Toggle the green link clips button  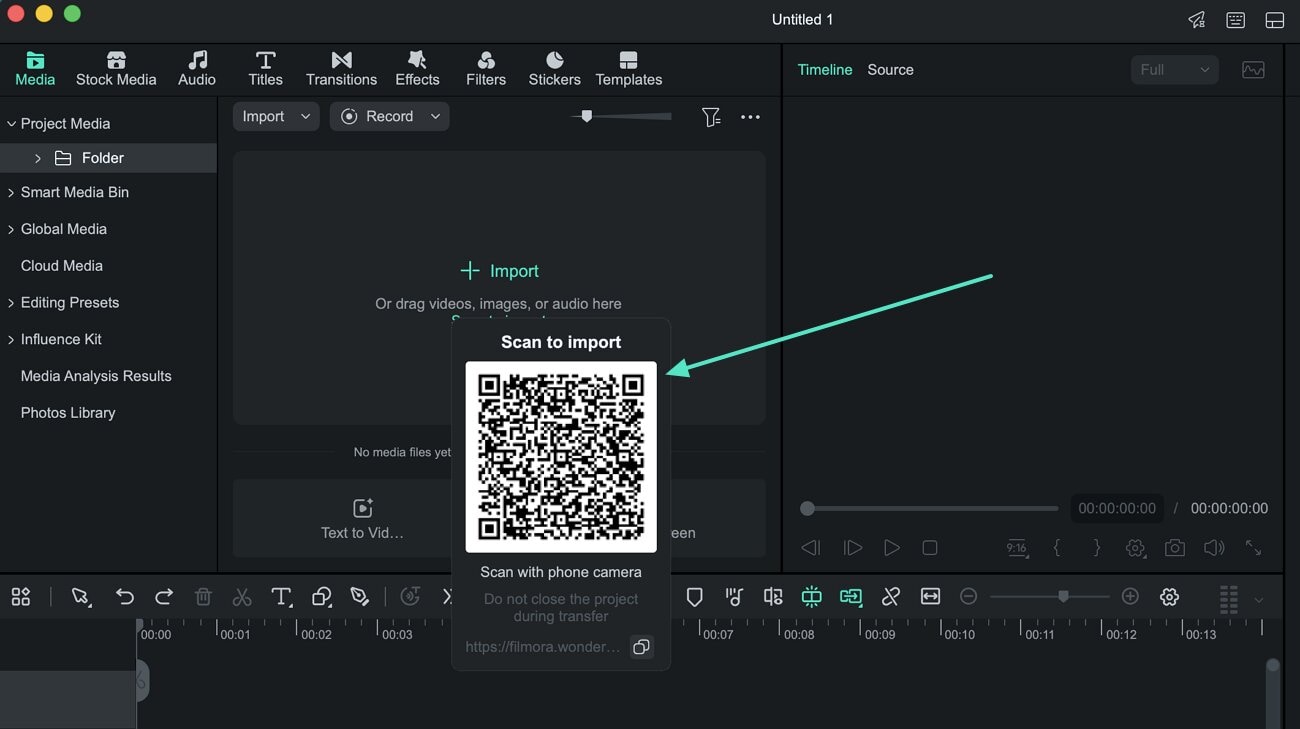coord(851,597)
